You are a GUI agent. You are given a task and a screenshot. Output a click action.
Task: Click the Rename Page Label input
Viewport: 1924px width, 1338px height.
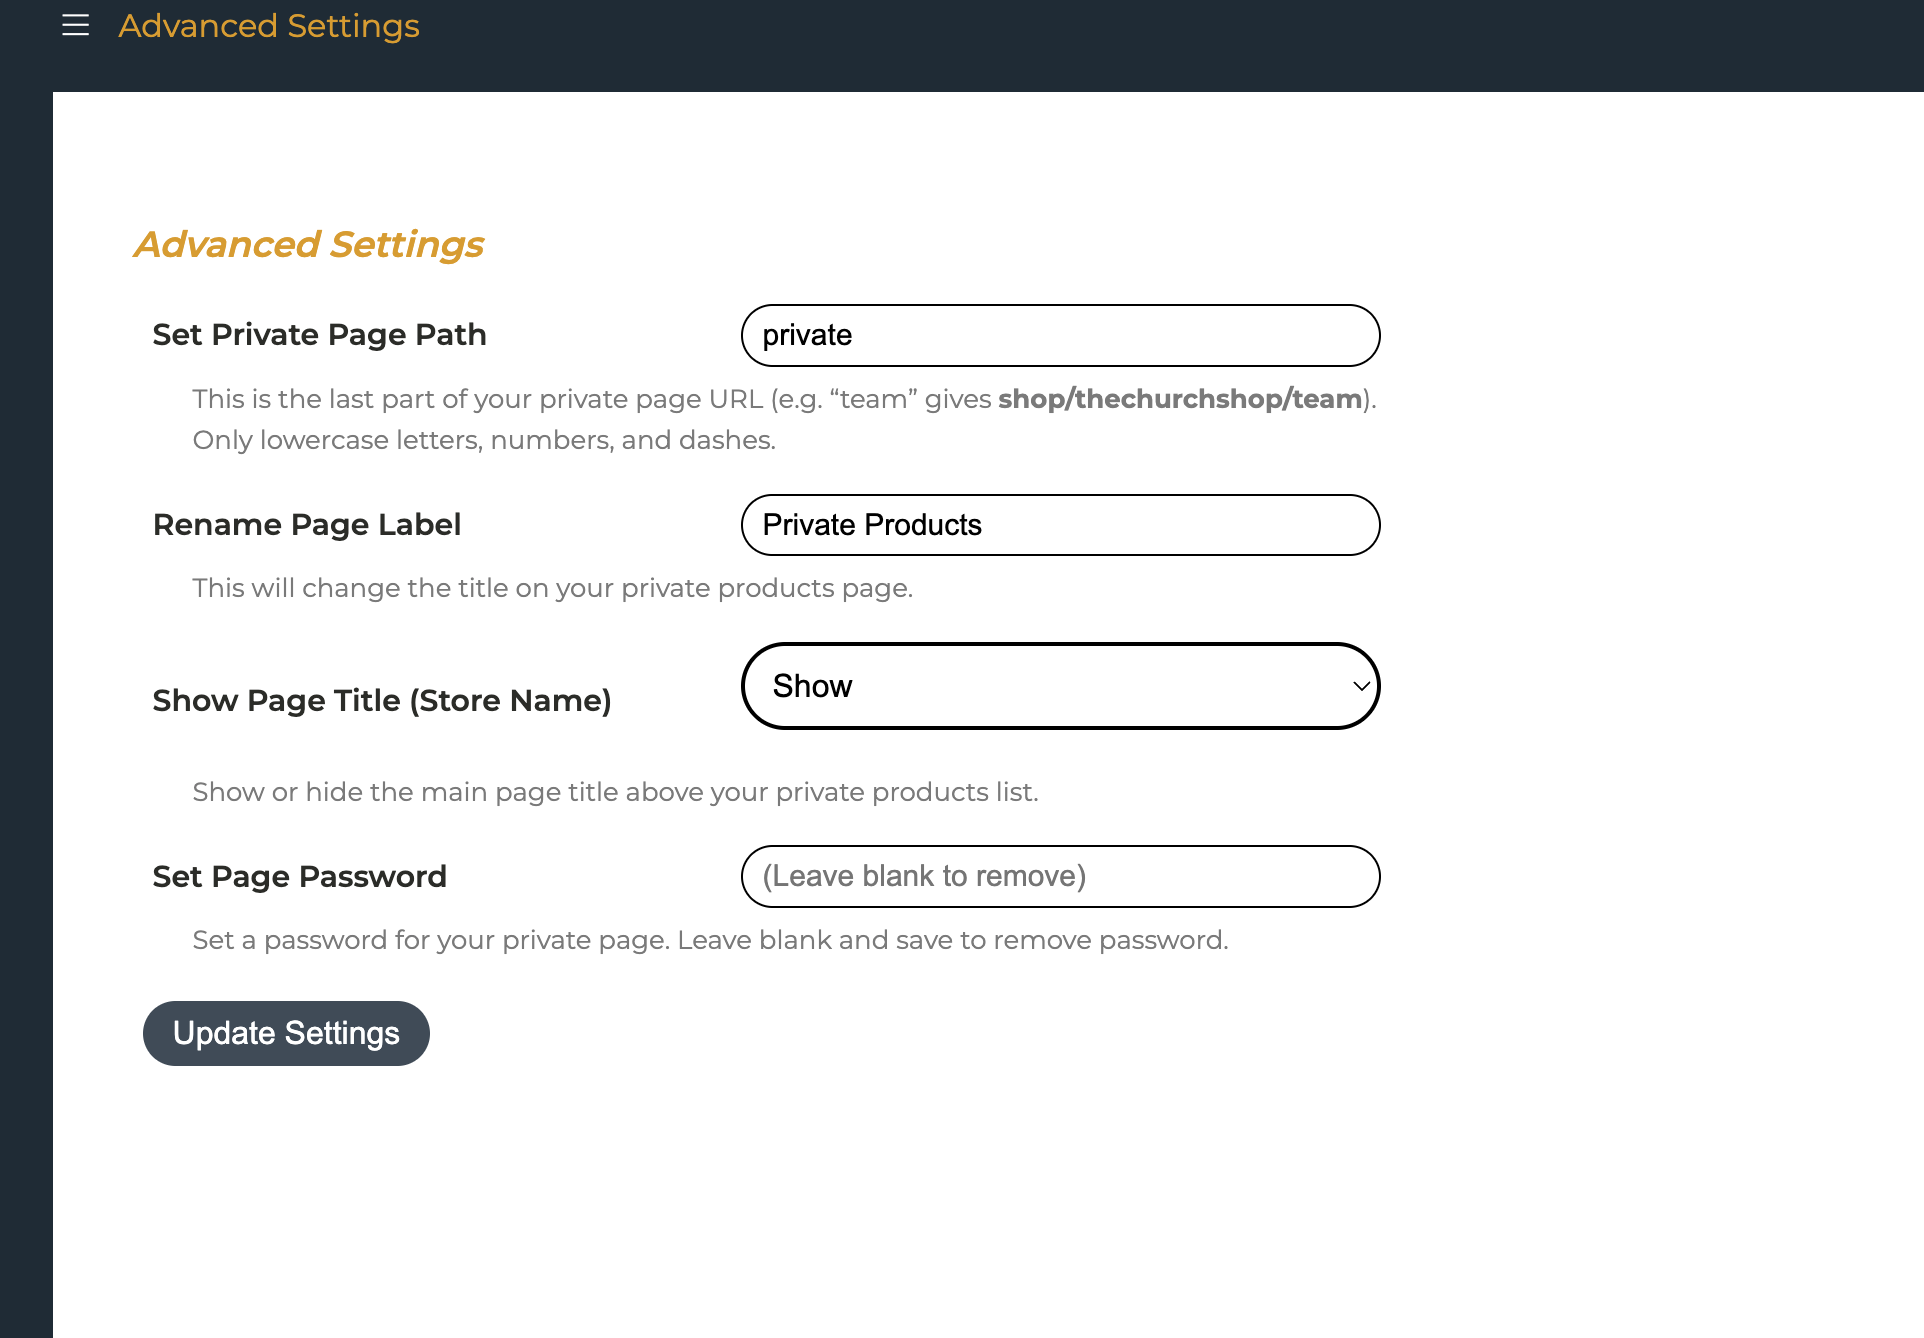point(1060,525)
